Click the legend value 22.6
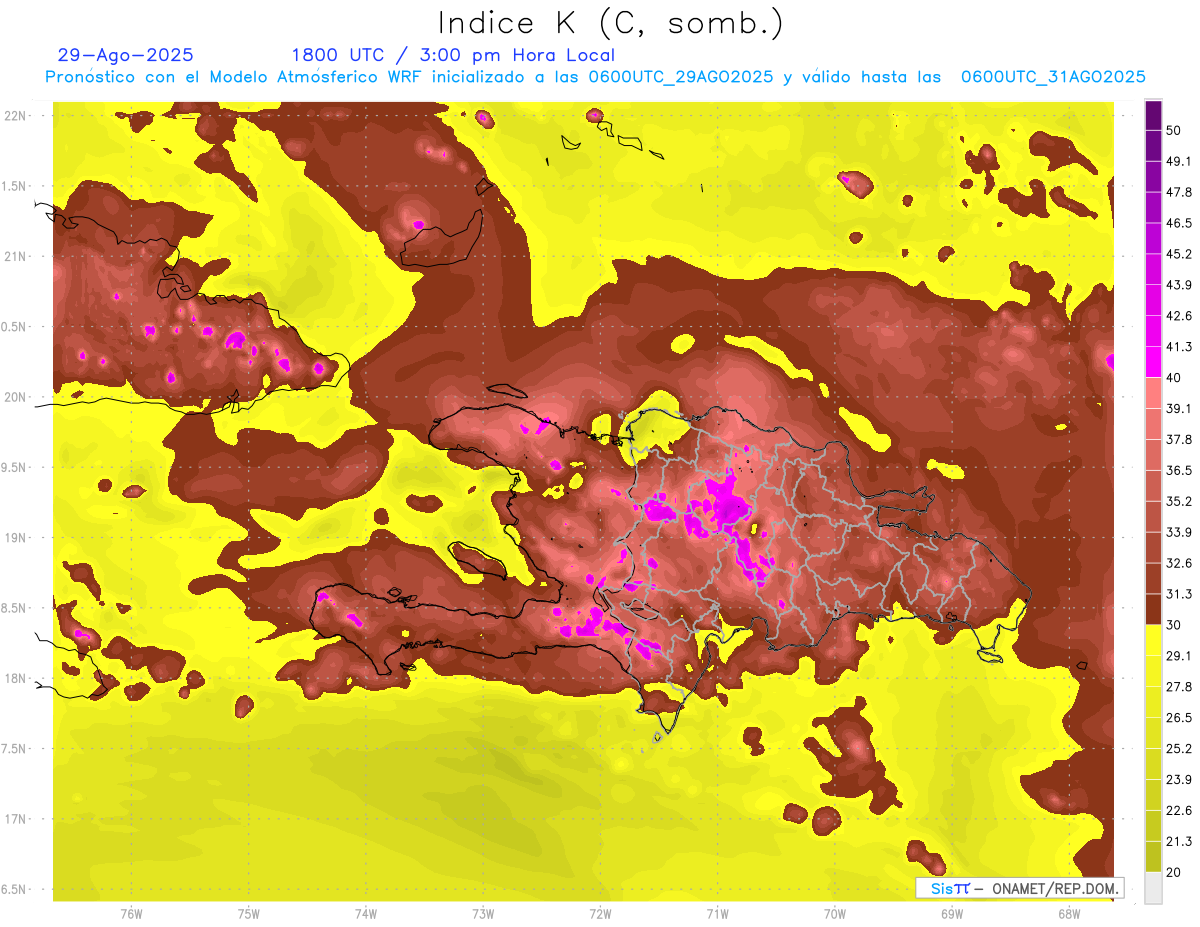The image size is (1200, 927). pyautogui.click(x=1179, y=811)
